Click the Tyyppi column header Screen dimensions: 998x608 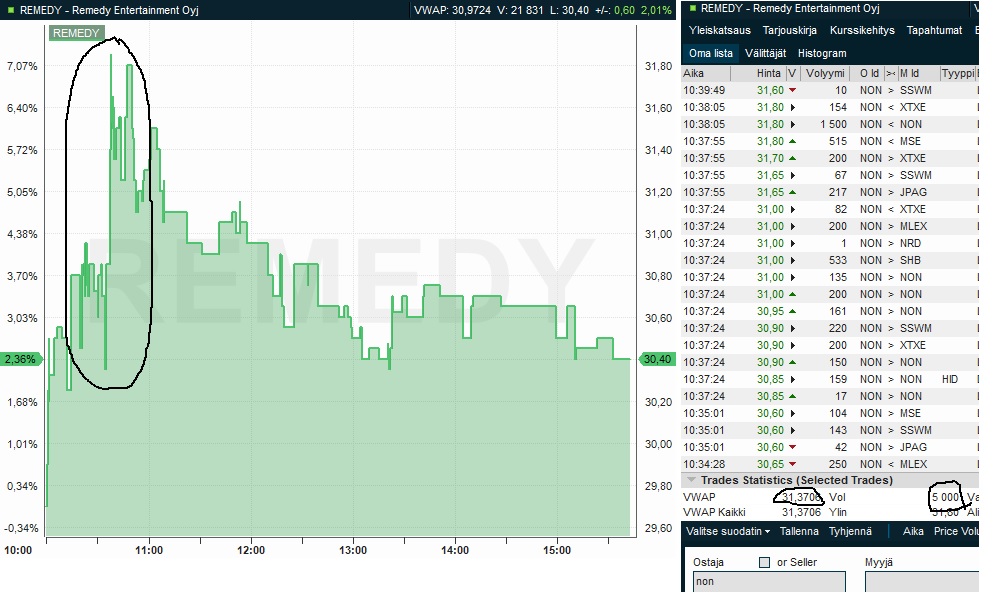[957, 73]
